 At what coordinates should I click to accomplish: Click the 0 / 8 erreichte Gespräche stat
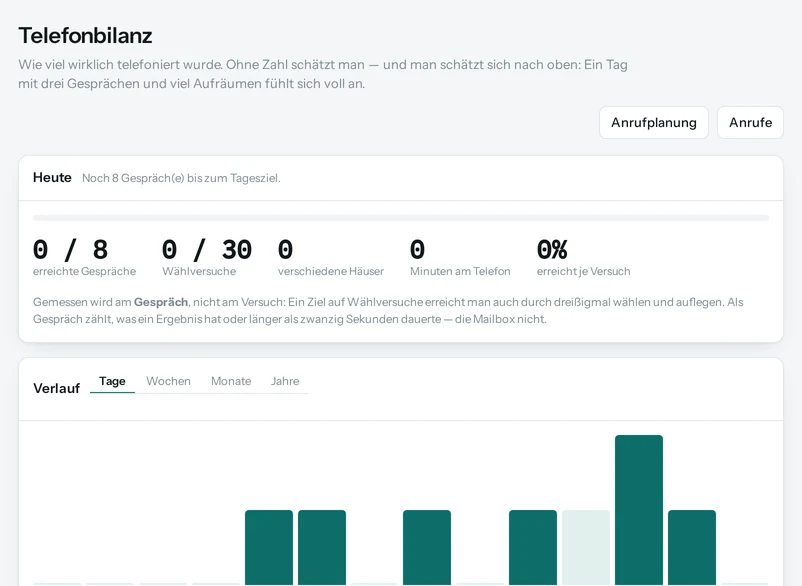pos(84,258)
